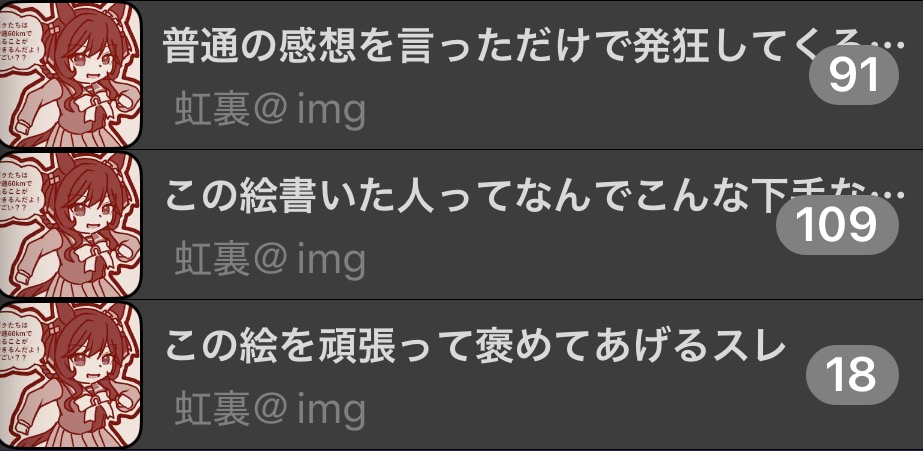Click 虹裏@ img label under the この絵書いた人 thread
Viewport: 923px width, 451px height.
tap(270, 259)
